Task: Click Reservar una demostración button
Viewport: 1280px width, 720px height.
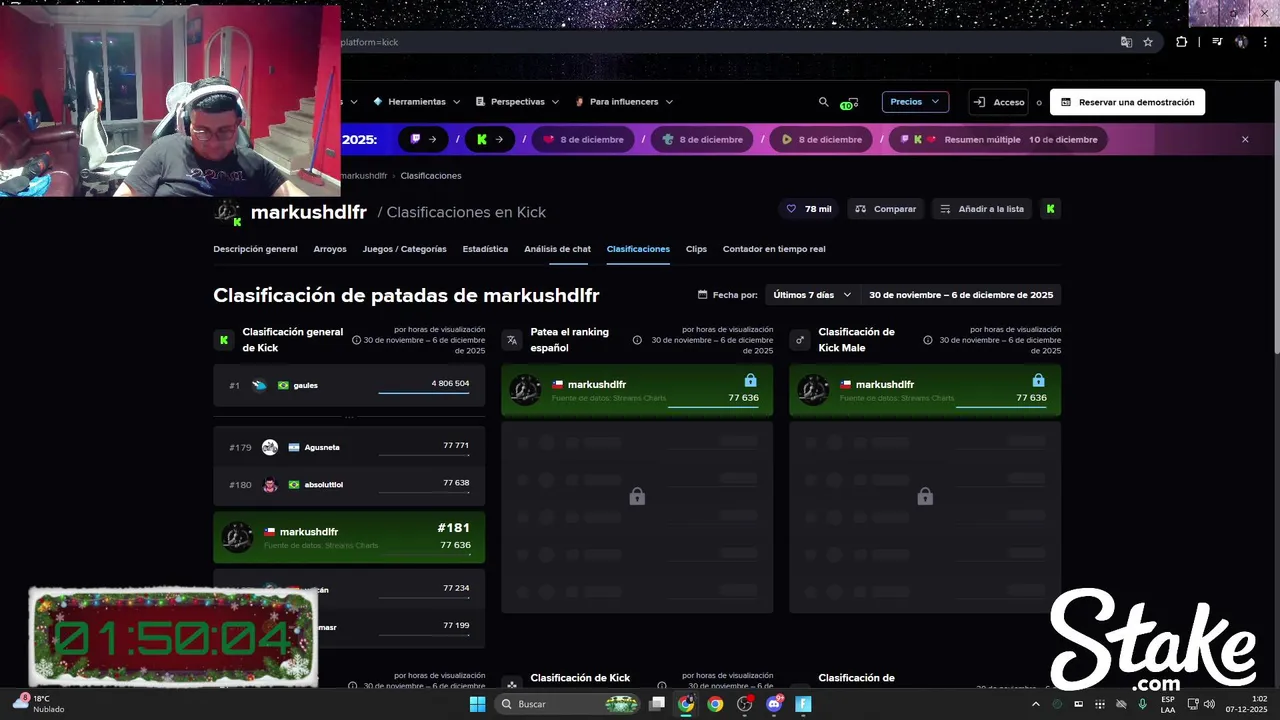Action: [1127, 102]
